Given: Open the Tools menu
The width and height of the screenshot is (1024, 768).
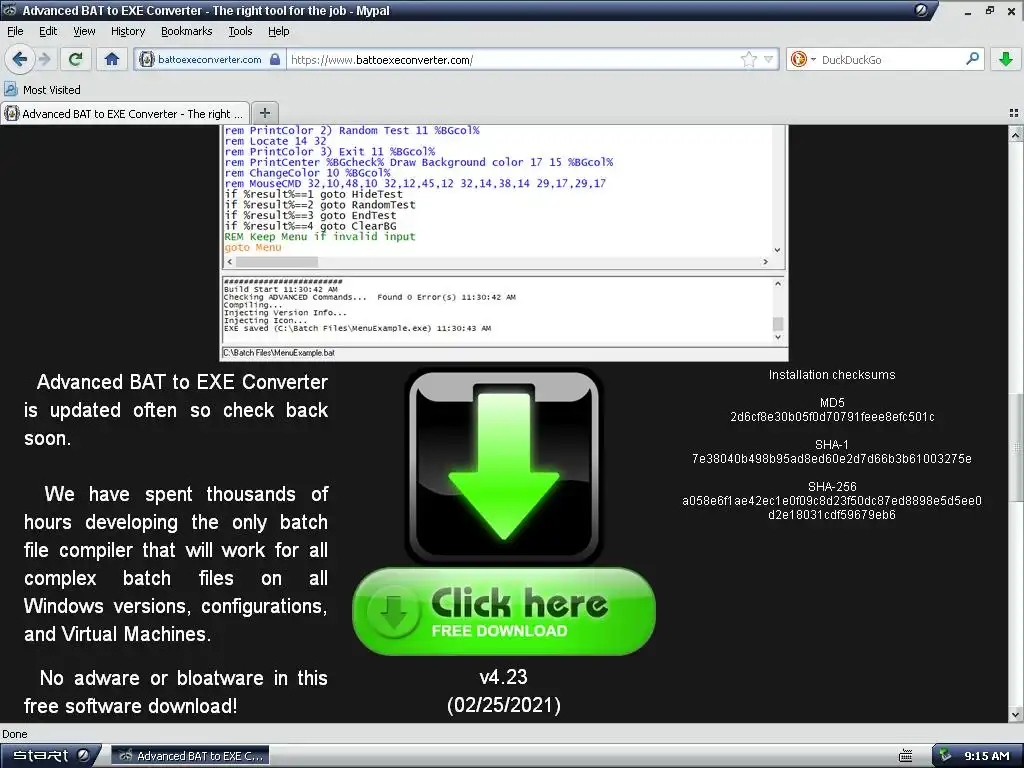Looking at the screenshot, I should [240, 31].
